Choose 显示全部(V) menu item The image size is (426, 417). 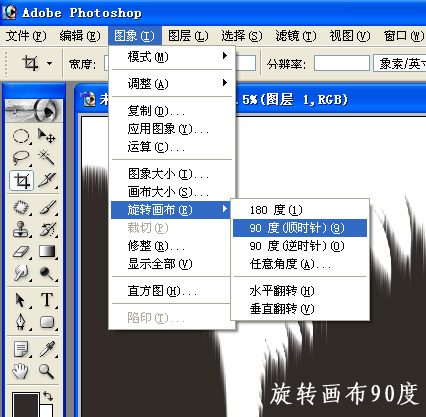[x=171, y=264]
